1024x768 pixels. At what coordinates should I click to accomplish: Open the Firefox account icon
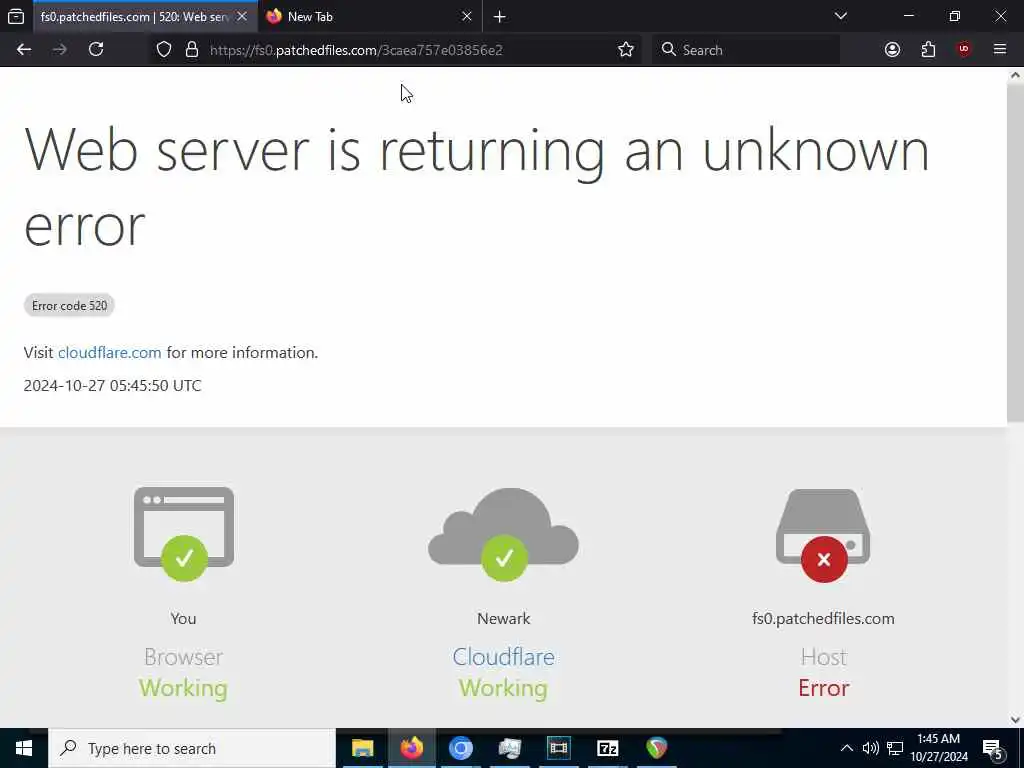892,50
